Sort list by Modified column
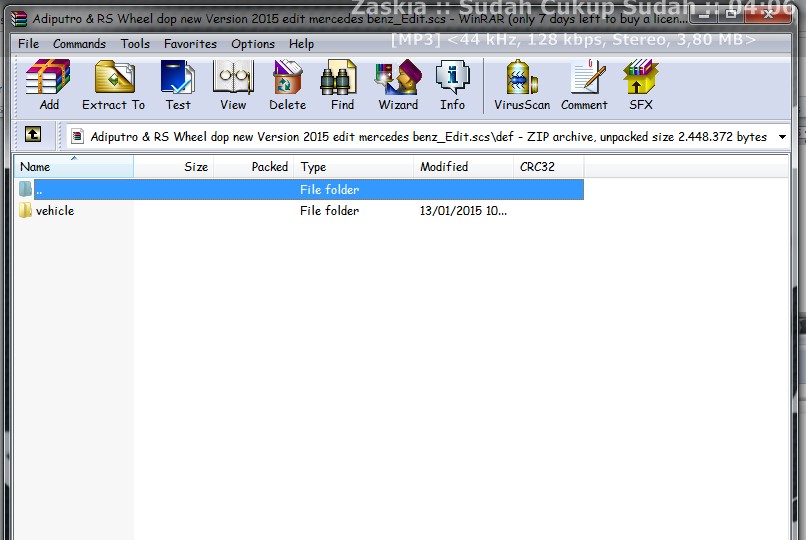The width and height of the screenshot is (806, 540). point(463,166)
